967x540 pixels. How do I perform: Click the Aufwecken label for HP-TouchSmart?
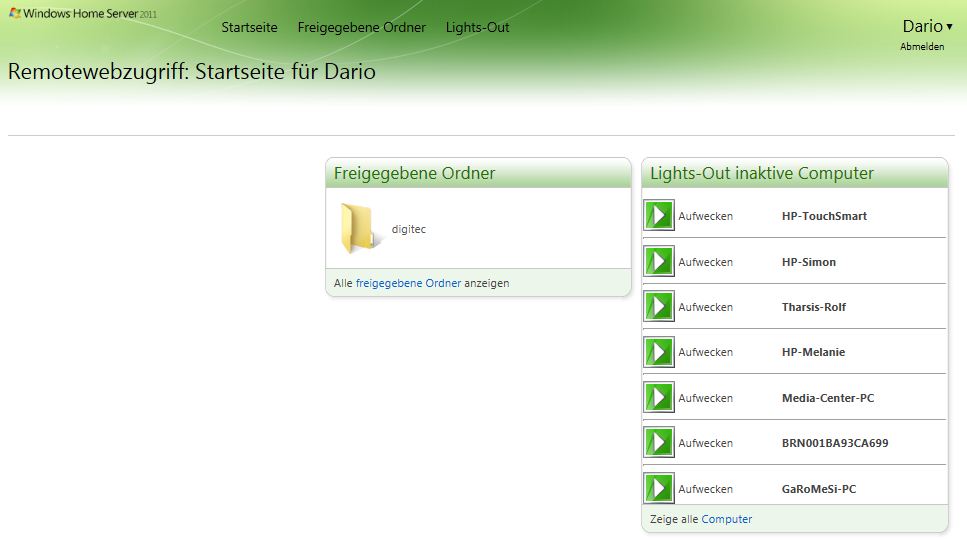click(705, 216)
